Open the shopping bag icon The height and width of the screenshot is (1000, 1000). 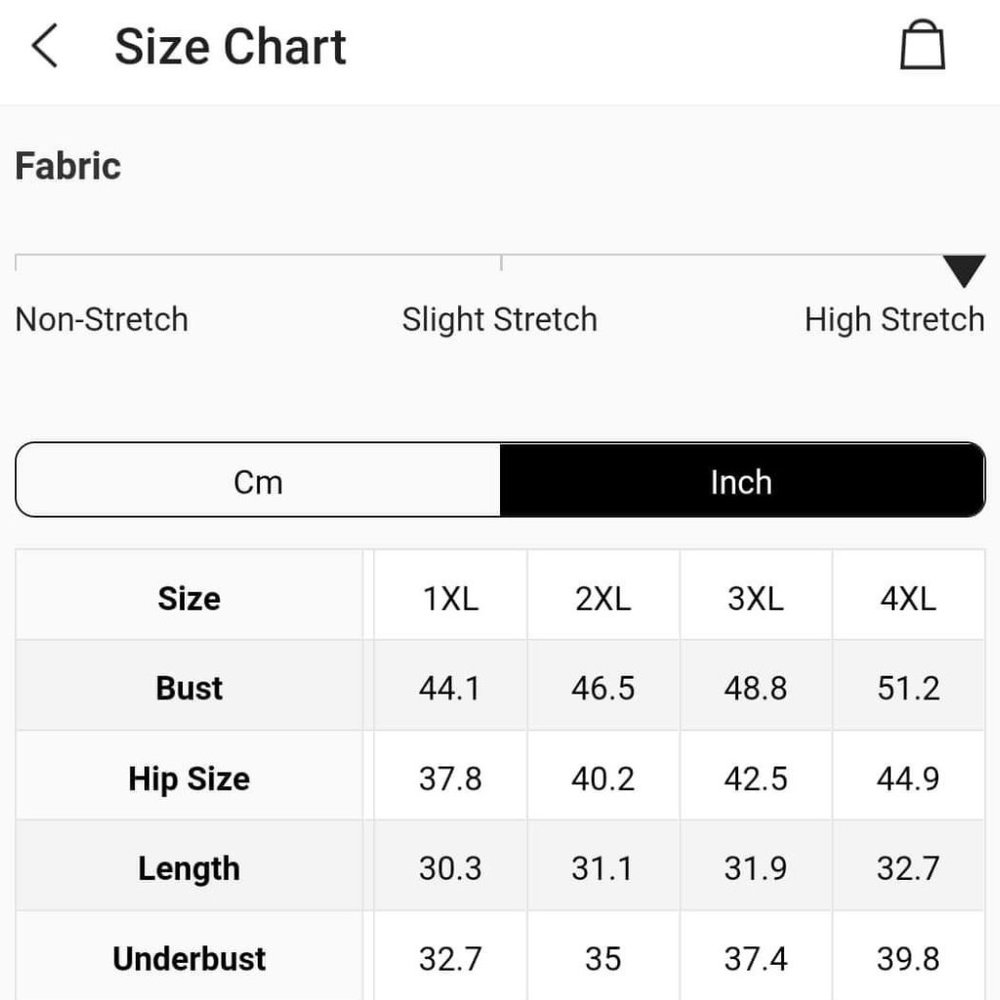[x=922, y=45]
